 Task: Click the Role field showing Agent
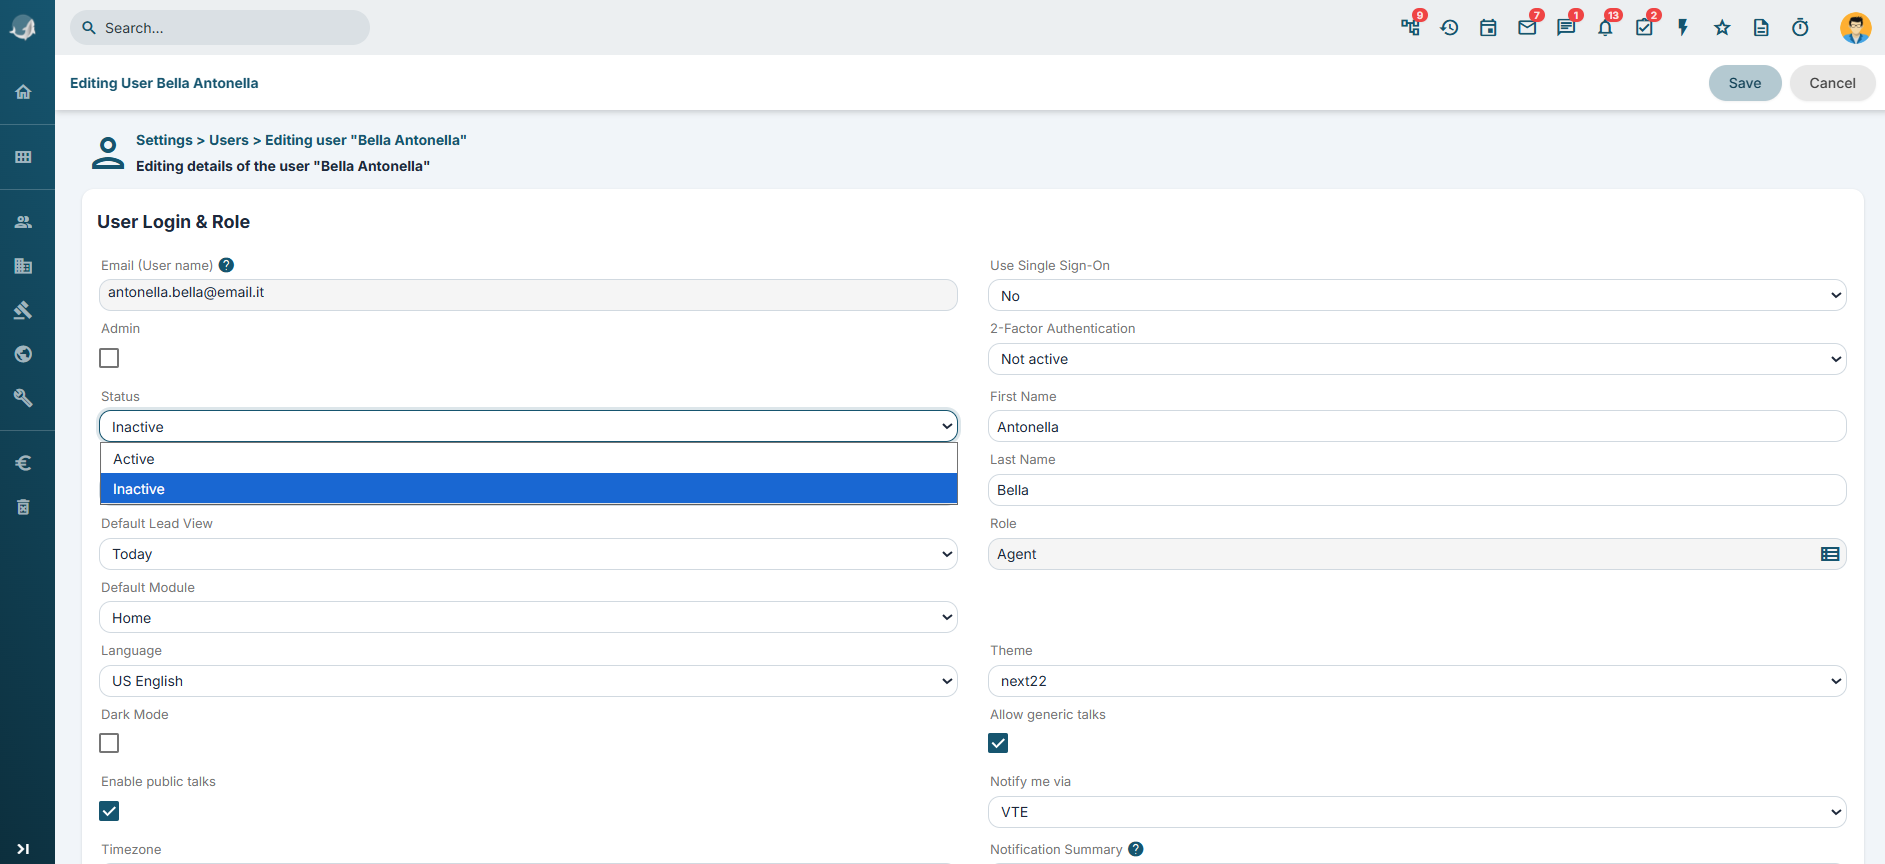pos(1417,554)
